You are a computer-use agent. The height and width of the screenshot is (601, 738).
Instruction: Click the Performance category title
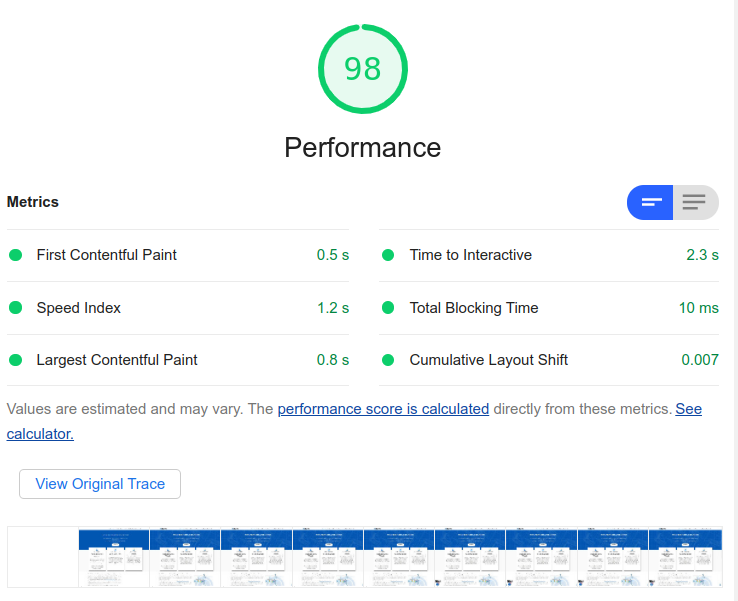(x=362, y=147)
